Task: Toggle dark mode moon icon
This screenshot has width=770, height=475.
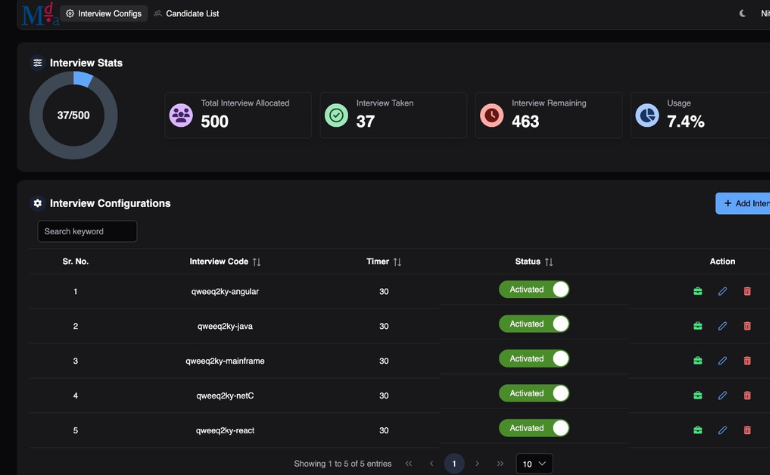Action: (742, 14)
